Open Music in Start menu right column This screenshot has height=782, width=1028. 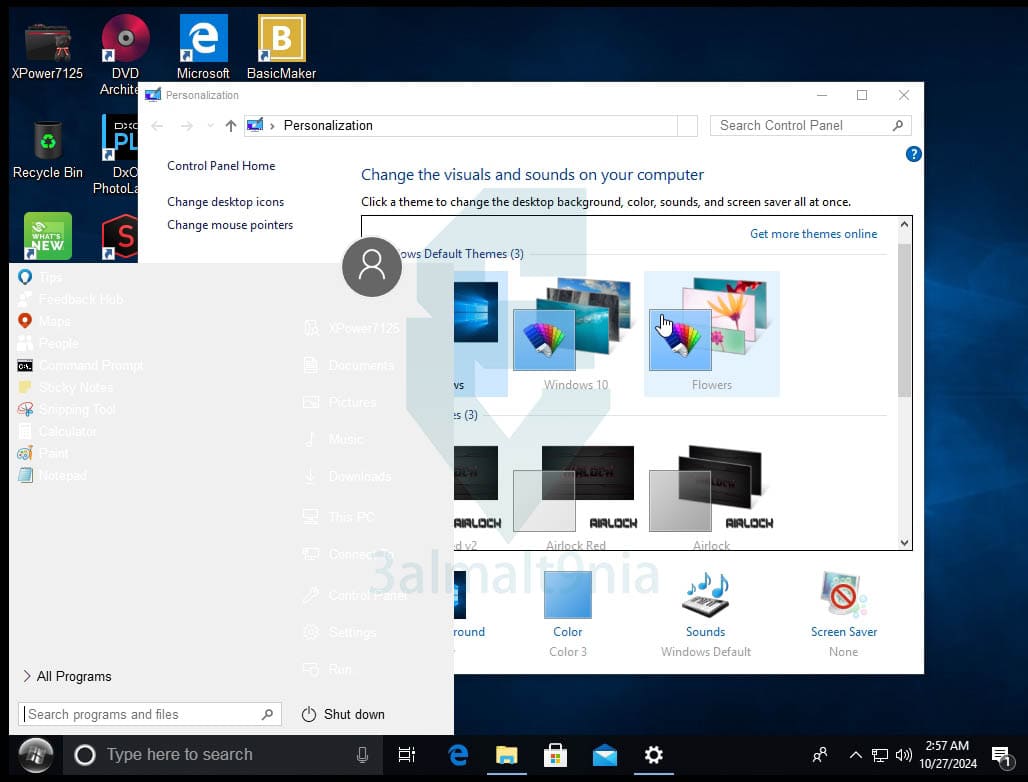[x=334, y=439]
